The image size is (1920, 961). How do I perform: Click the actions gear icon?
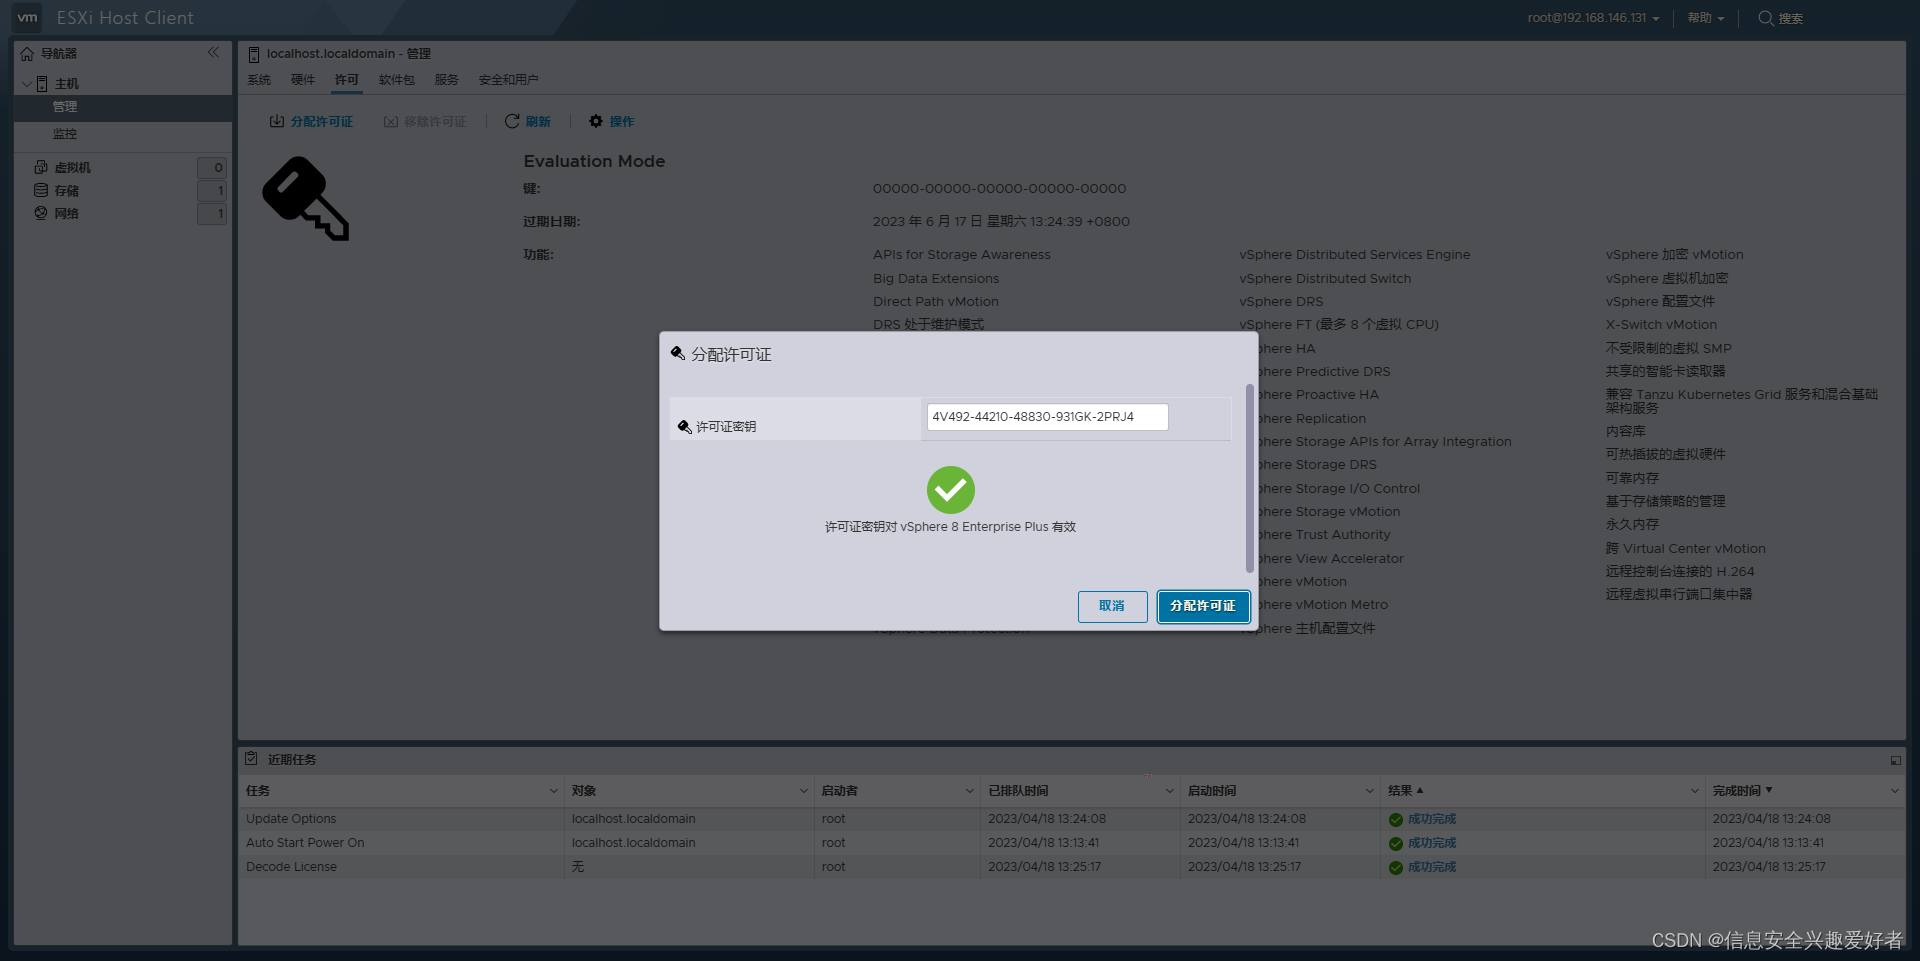(x=596, y=121)
